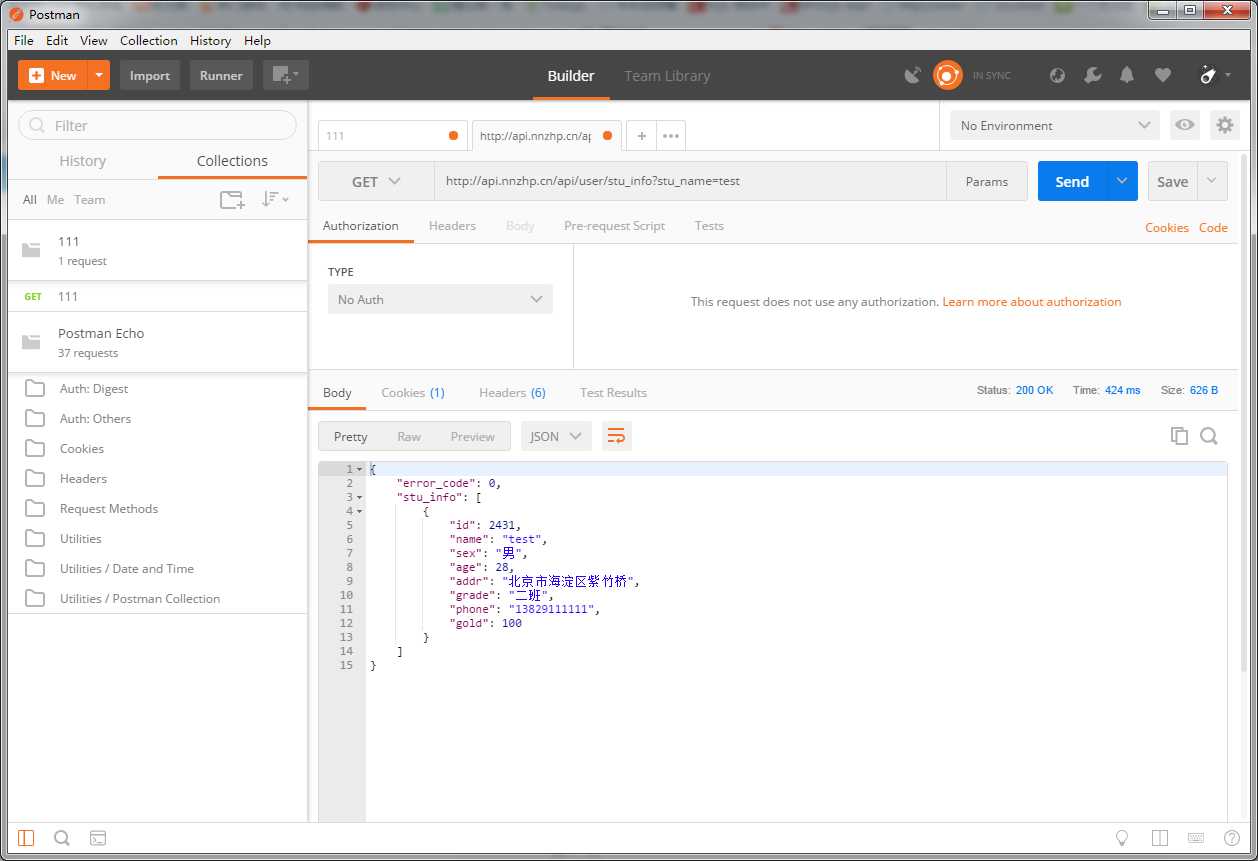This screenshot has width=1258, height=861.
Task: Open the wrench settings icon
Action: (1092, 75)
